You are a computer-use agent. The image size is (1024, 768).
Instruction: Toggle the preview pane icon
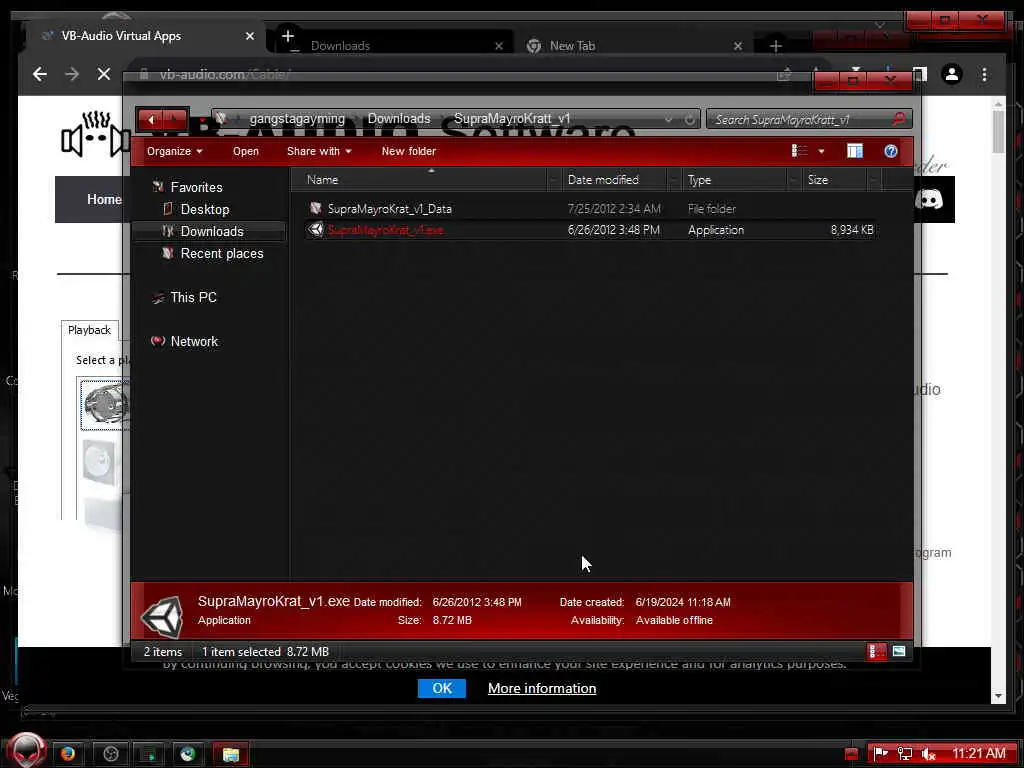[x=855, y=151]
